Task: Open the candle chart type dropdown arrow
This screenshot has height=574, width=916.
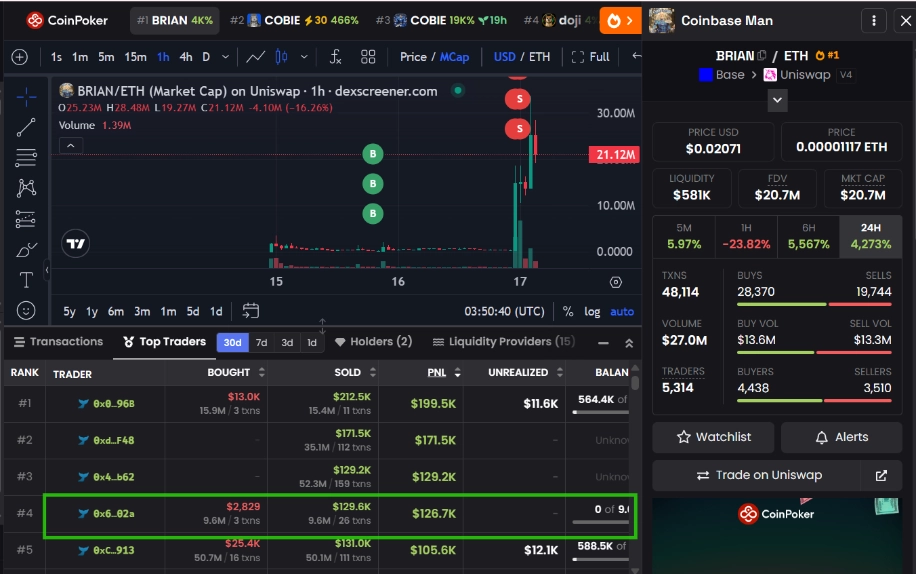Action: point(304,57)
